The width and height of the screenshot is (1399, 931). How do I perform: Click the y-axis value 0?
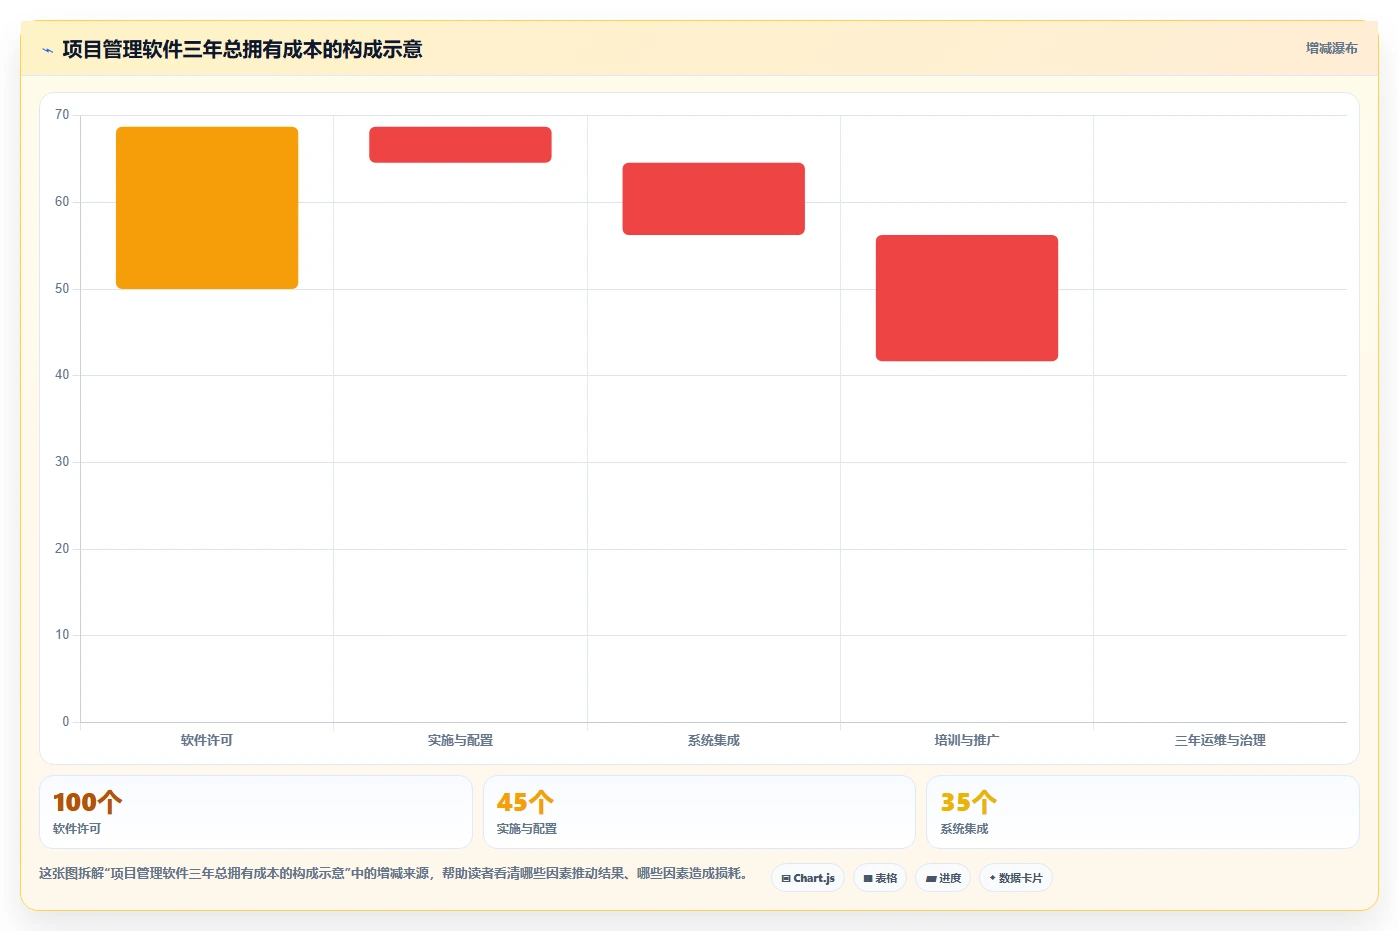coord(66,722)
